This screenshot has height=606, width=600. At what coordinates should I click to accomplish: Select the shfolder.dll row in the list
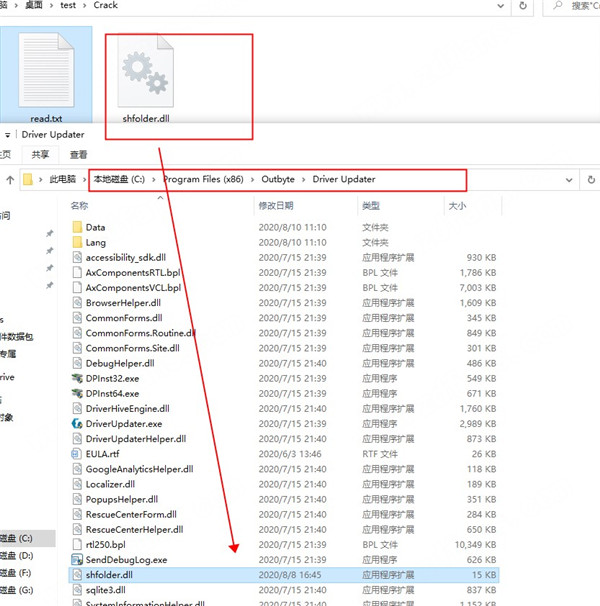point(284,575)
